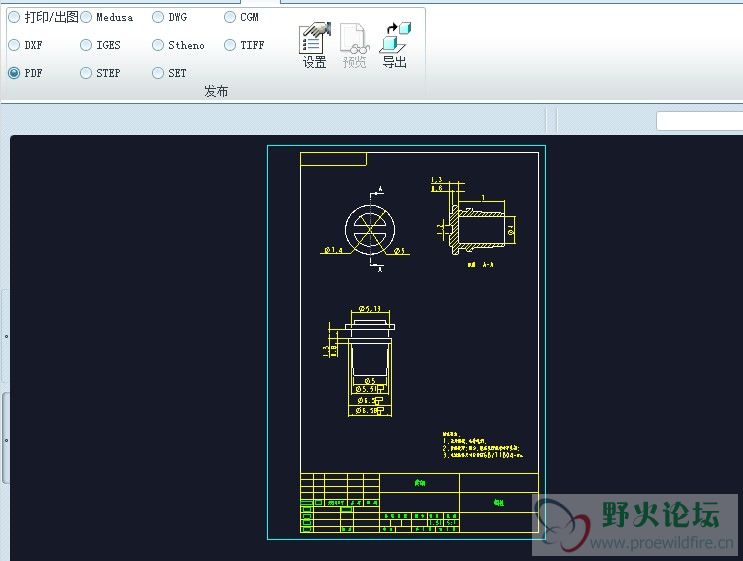743x561 pixels.
Task: Click the Ø5 dimension in circular view
Action: 399,250
